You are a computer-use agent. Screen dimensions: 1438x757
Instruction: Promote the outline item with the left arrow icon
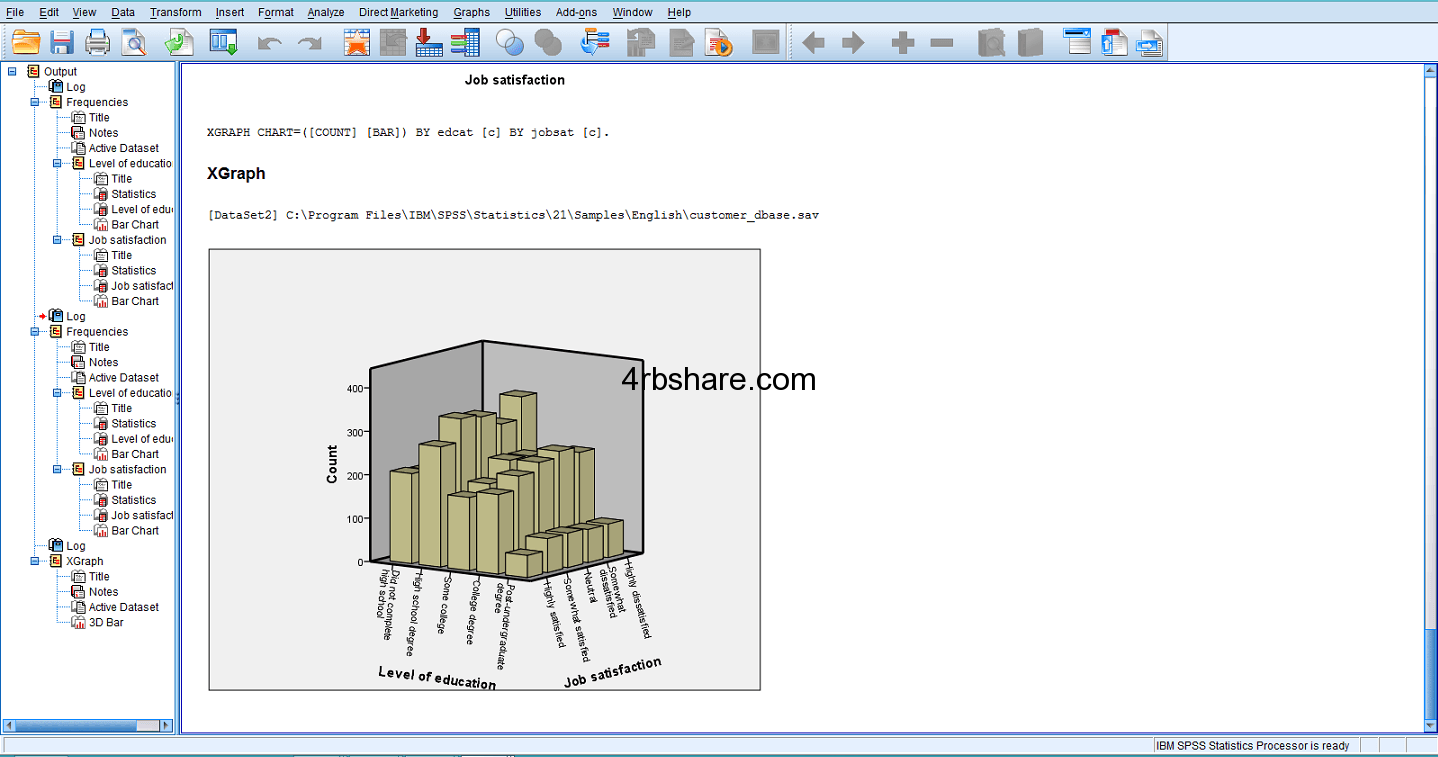click(814, 43)
